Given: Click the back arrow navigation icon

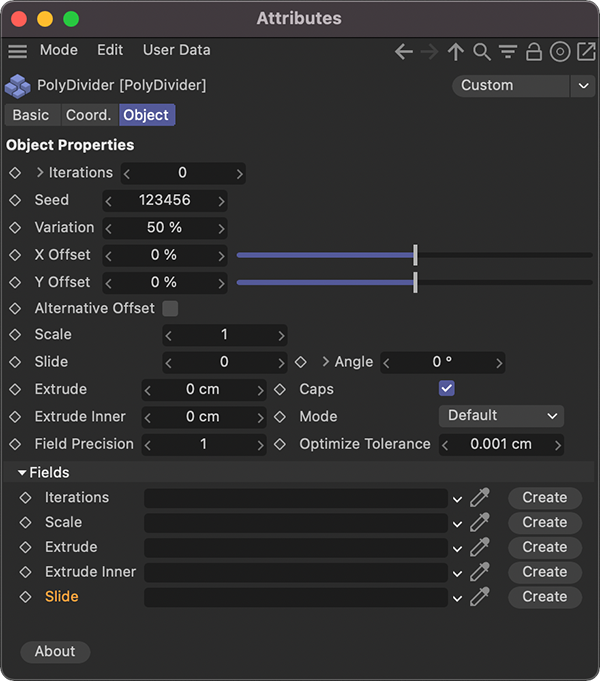Looking at the screenshot, I should [404, 51].
